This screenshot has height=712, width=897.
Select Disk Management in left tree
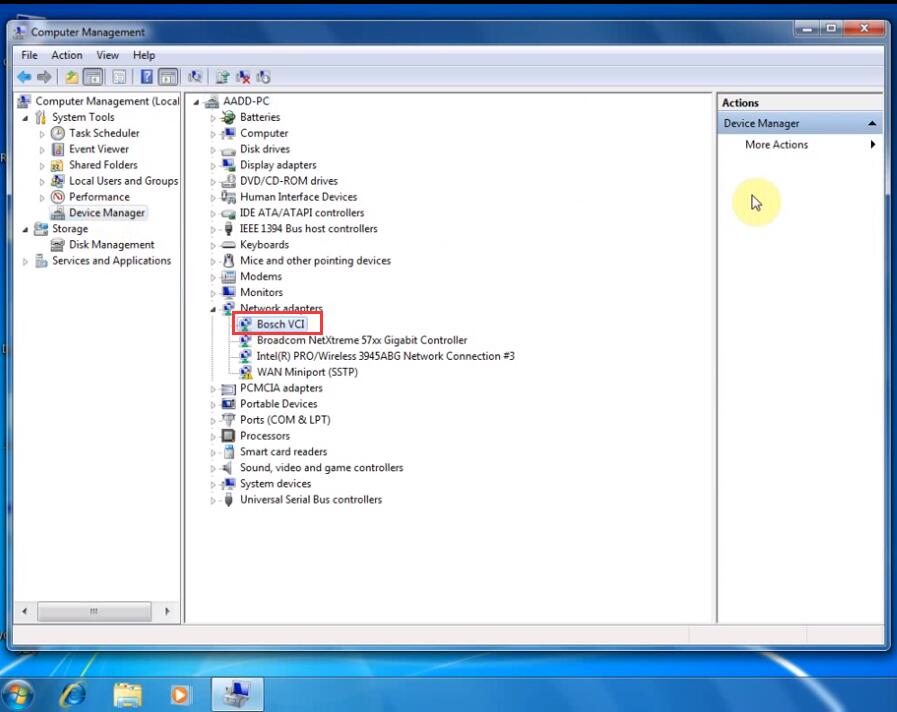111,245
